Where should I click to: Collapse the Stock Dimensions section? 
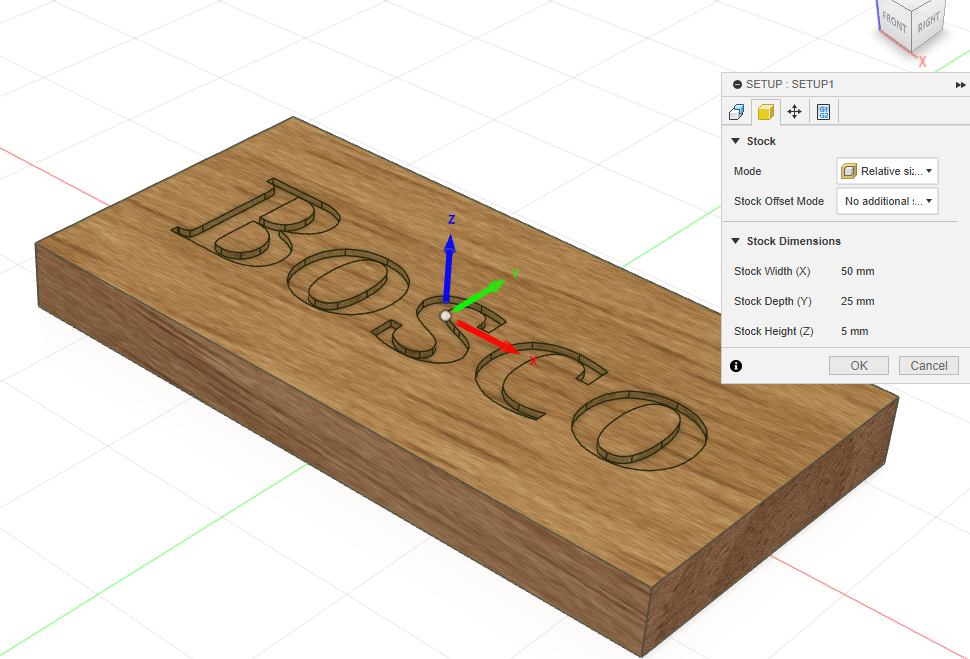tap(736, 241)
